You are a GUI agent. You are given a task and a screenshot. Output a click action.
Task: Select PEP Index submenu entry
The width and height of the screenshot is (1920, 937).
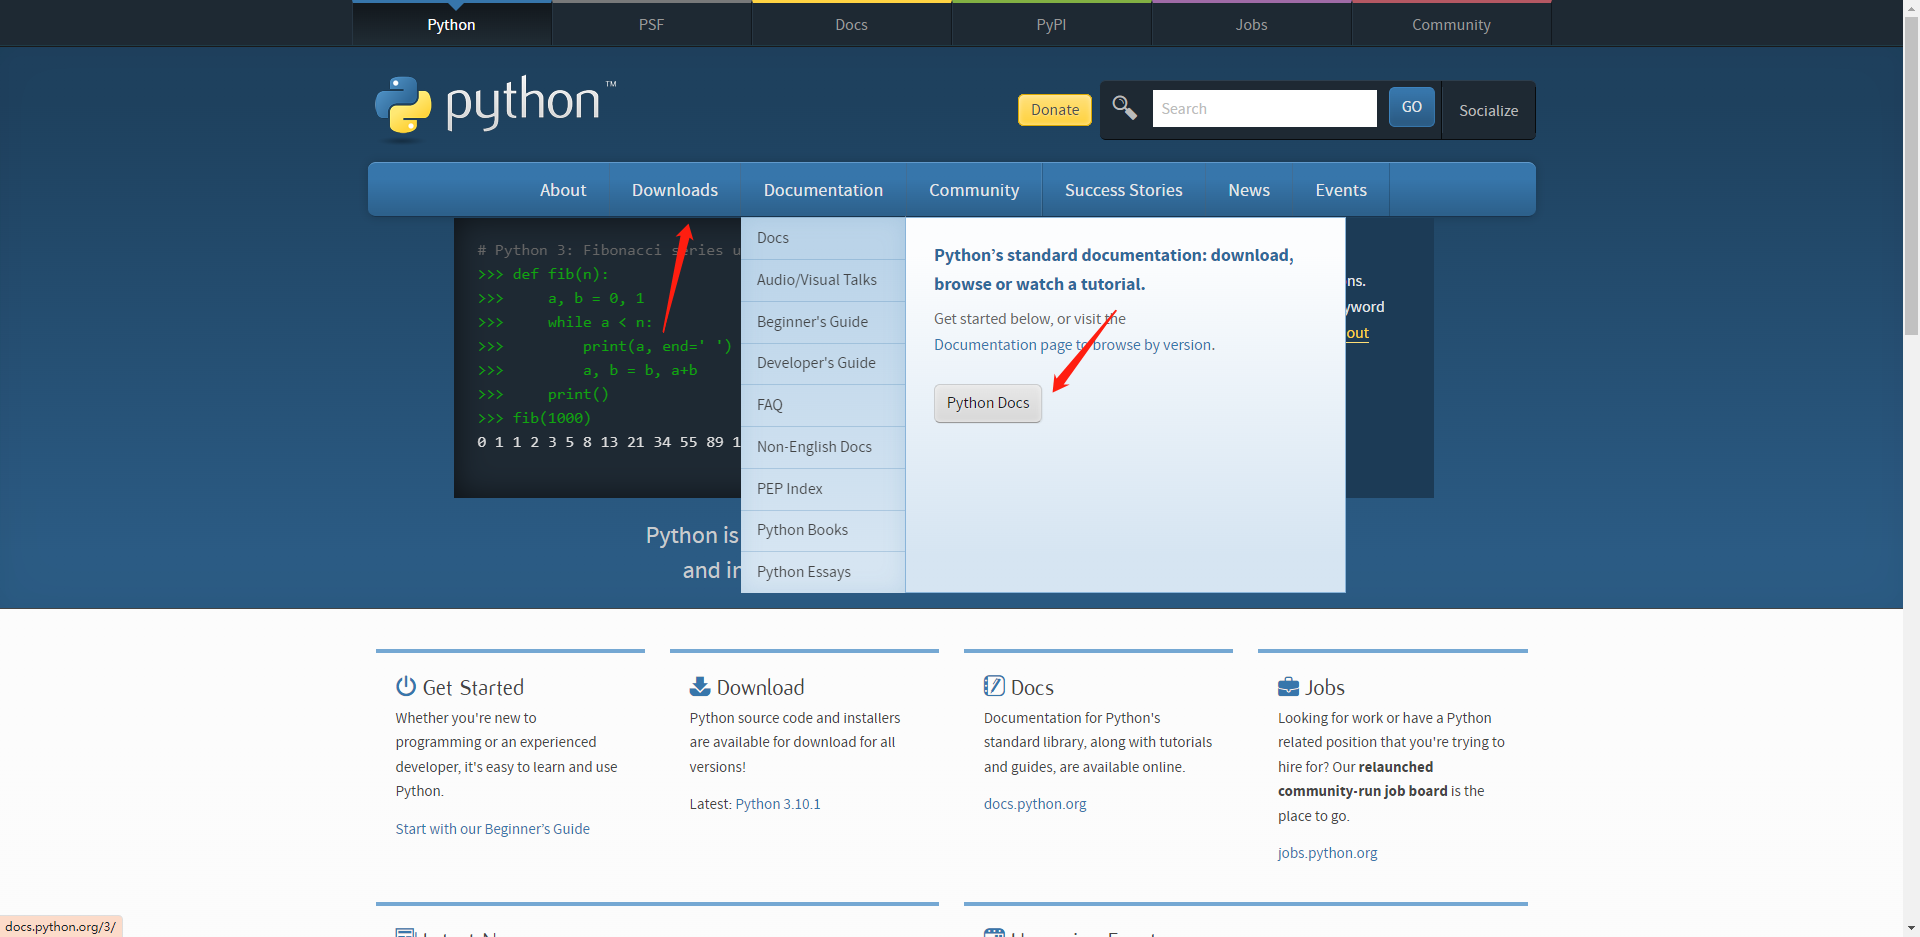tap(823, 489)
